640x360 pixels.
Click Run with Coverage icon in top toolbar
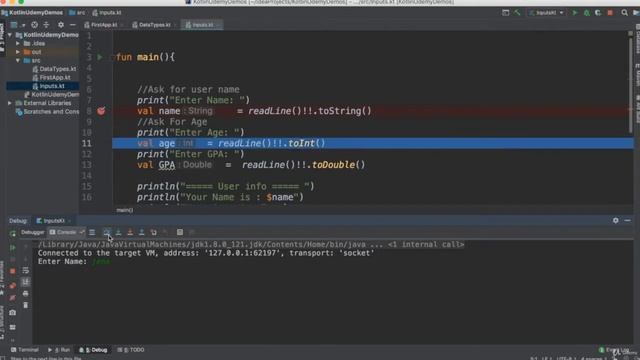point(598,13)
